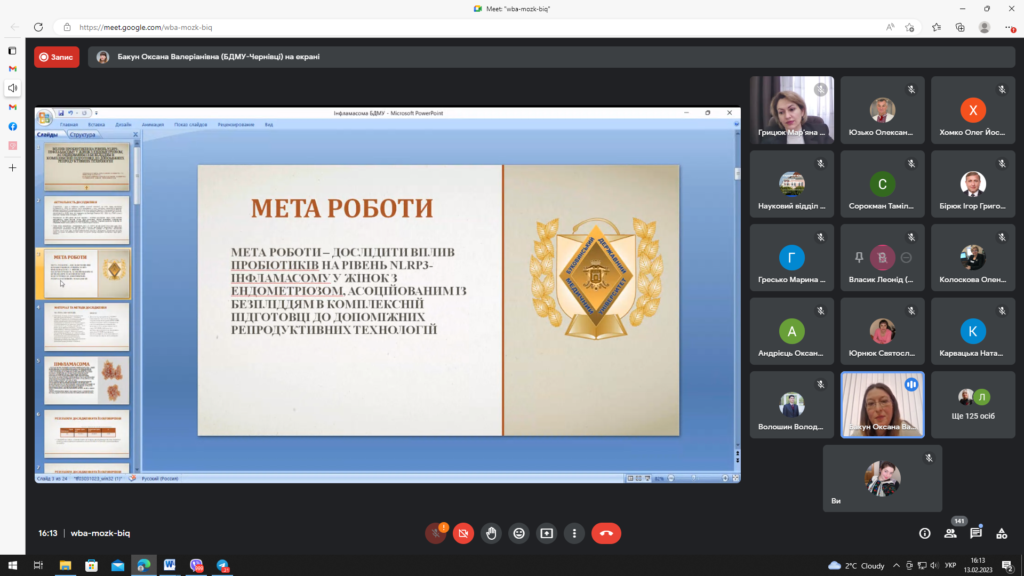The image size is (1024, 576).
Task: Show hidden system tray icons chevron
Action: click(896, 565)
